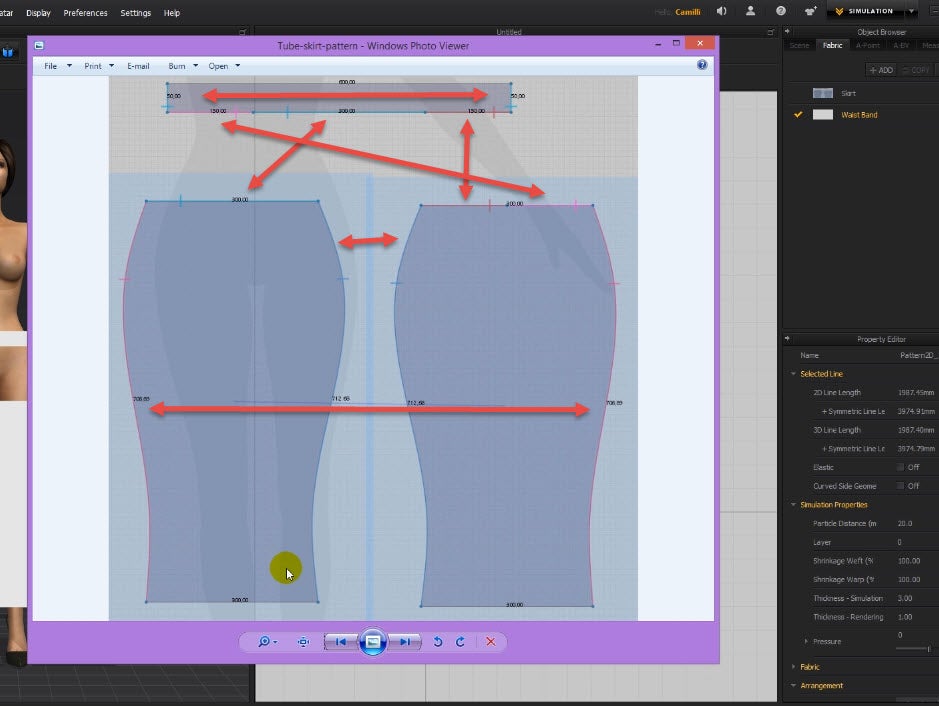Toggle the Curved Side Geometry checkbox
The height and width of the screenshot is (706, 939).
900,486
